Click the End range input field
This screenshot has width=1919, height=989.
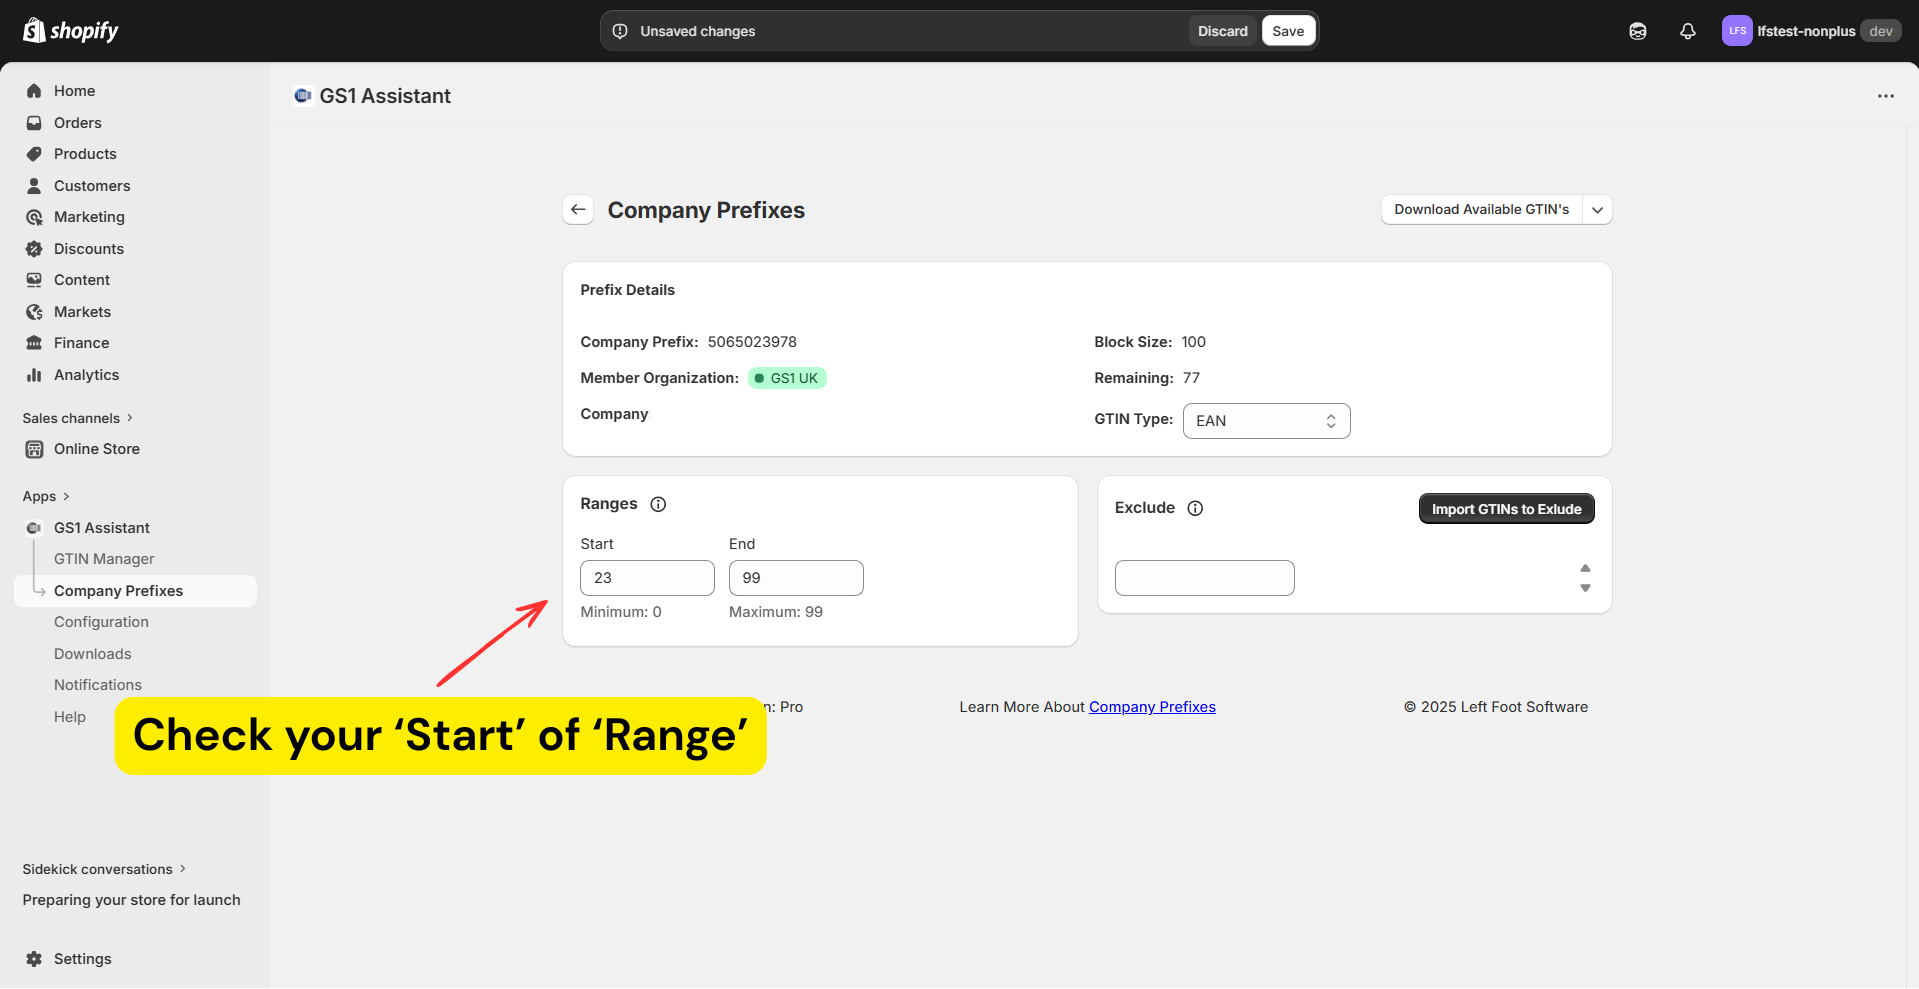796,578
